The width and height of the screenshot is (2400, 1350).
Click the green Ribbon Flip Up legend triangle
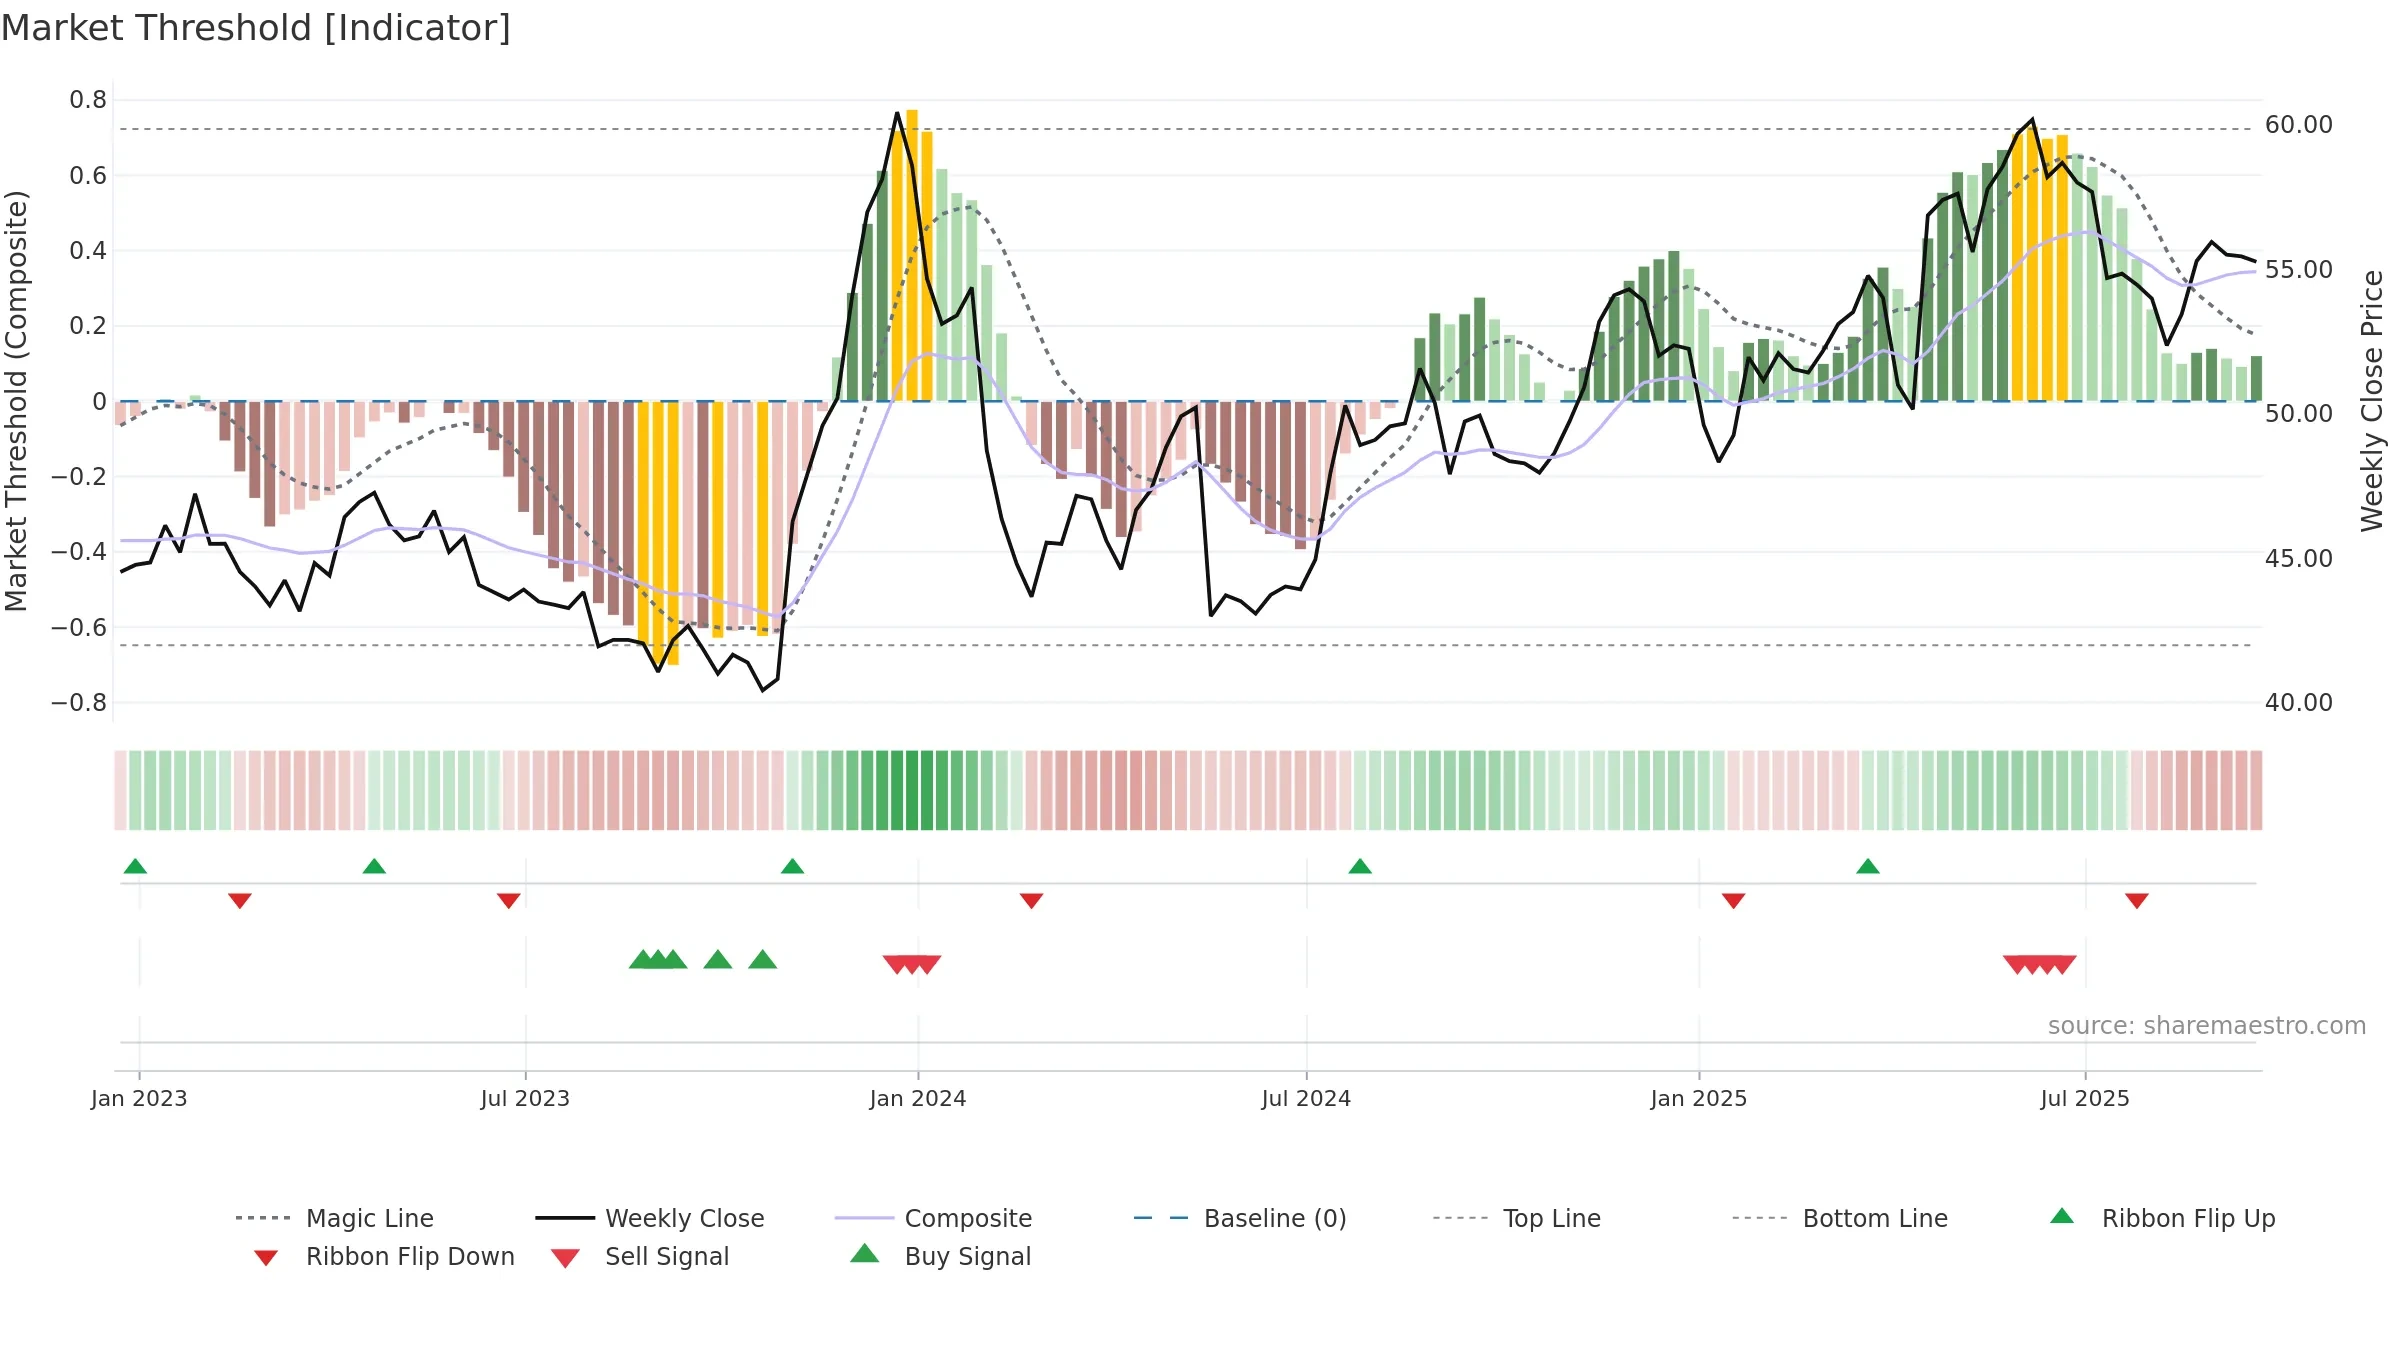click(x=2062, y=1216)
